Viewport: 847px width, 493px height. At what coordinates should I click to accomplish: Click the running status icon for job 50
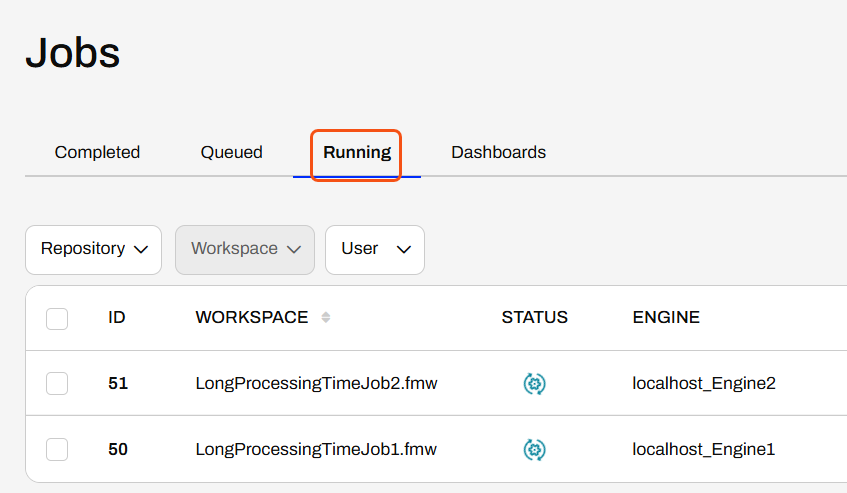(534, 450)
